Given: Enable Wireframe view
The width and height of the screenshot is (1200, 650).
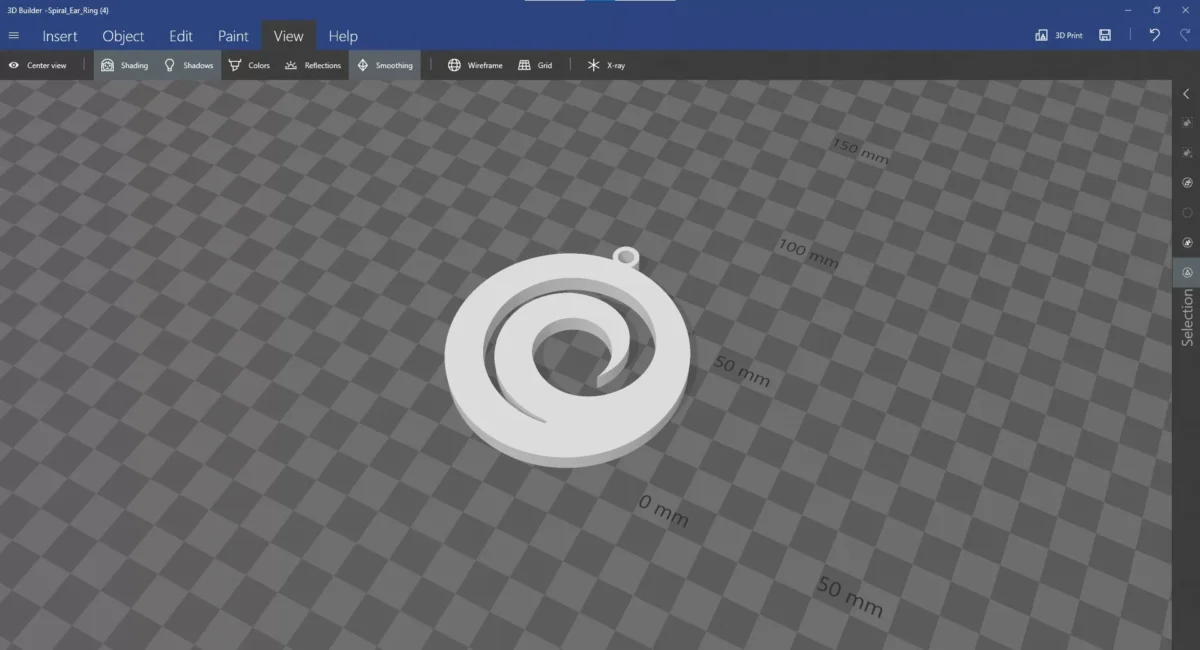Looking at the screenshot, I should (475, 65).
